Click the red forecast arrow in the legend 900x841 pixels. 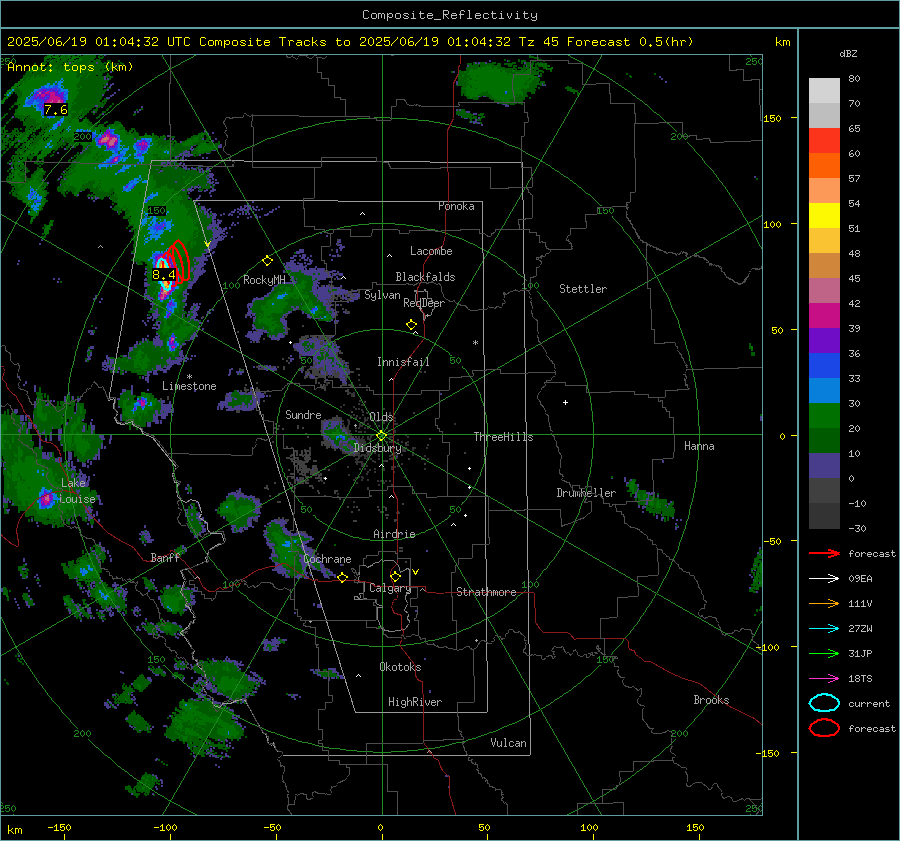[x=824, y=553]
